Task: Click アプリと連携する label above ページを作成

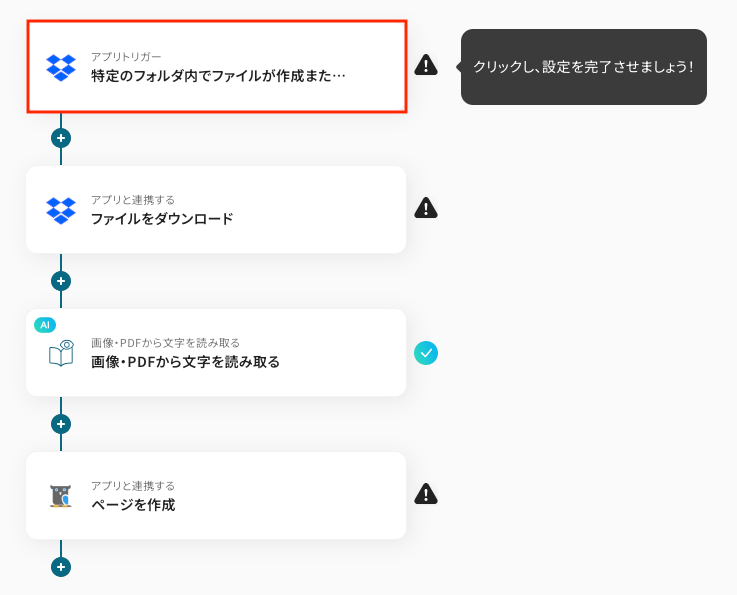Action: click(x=133, y=486)
